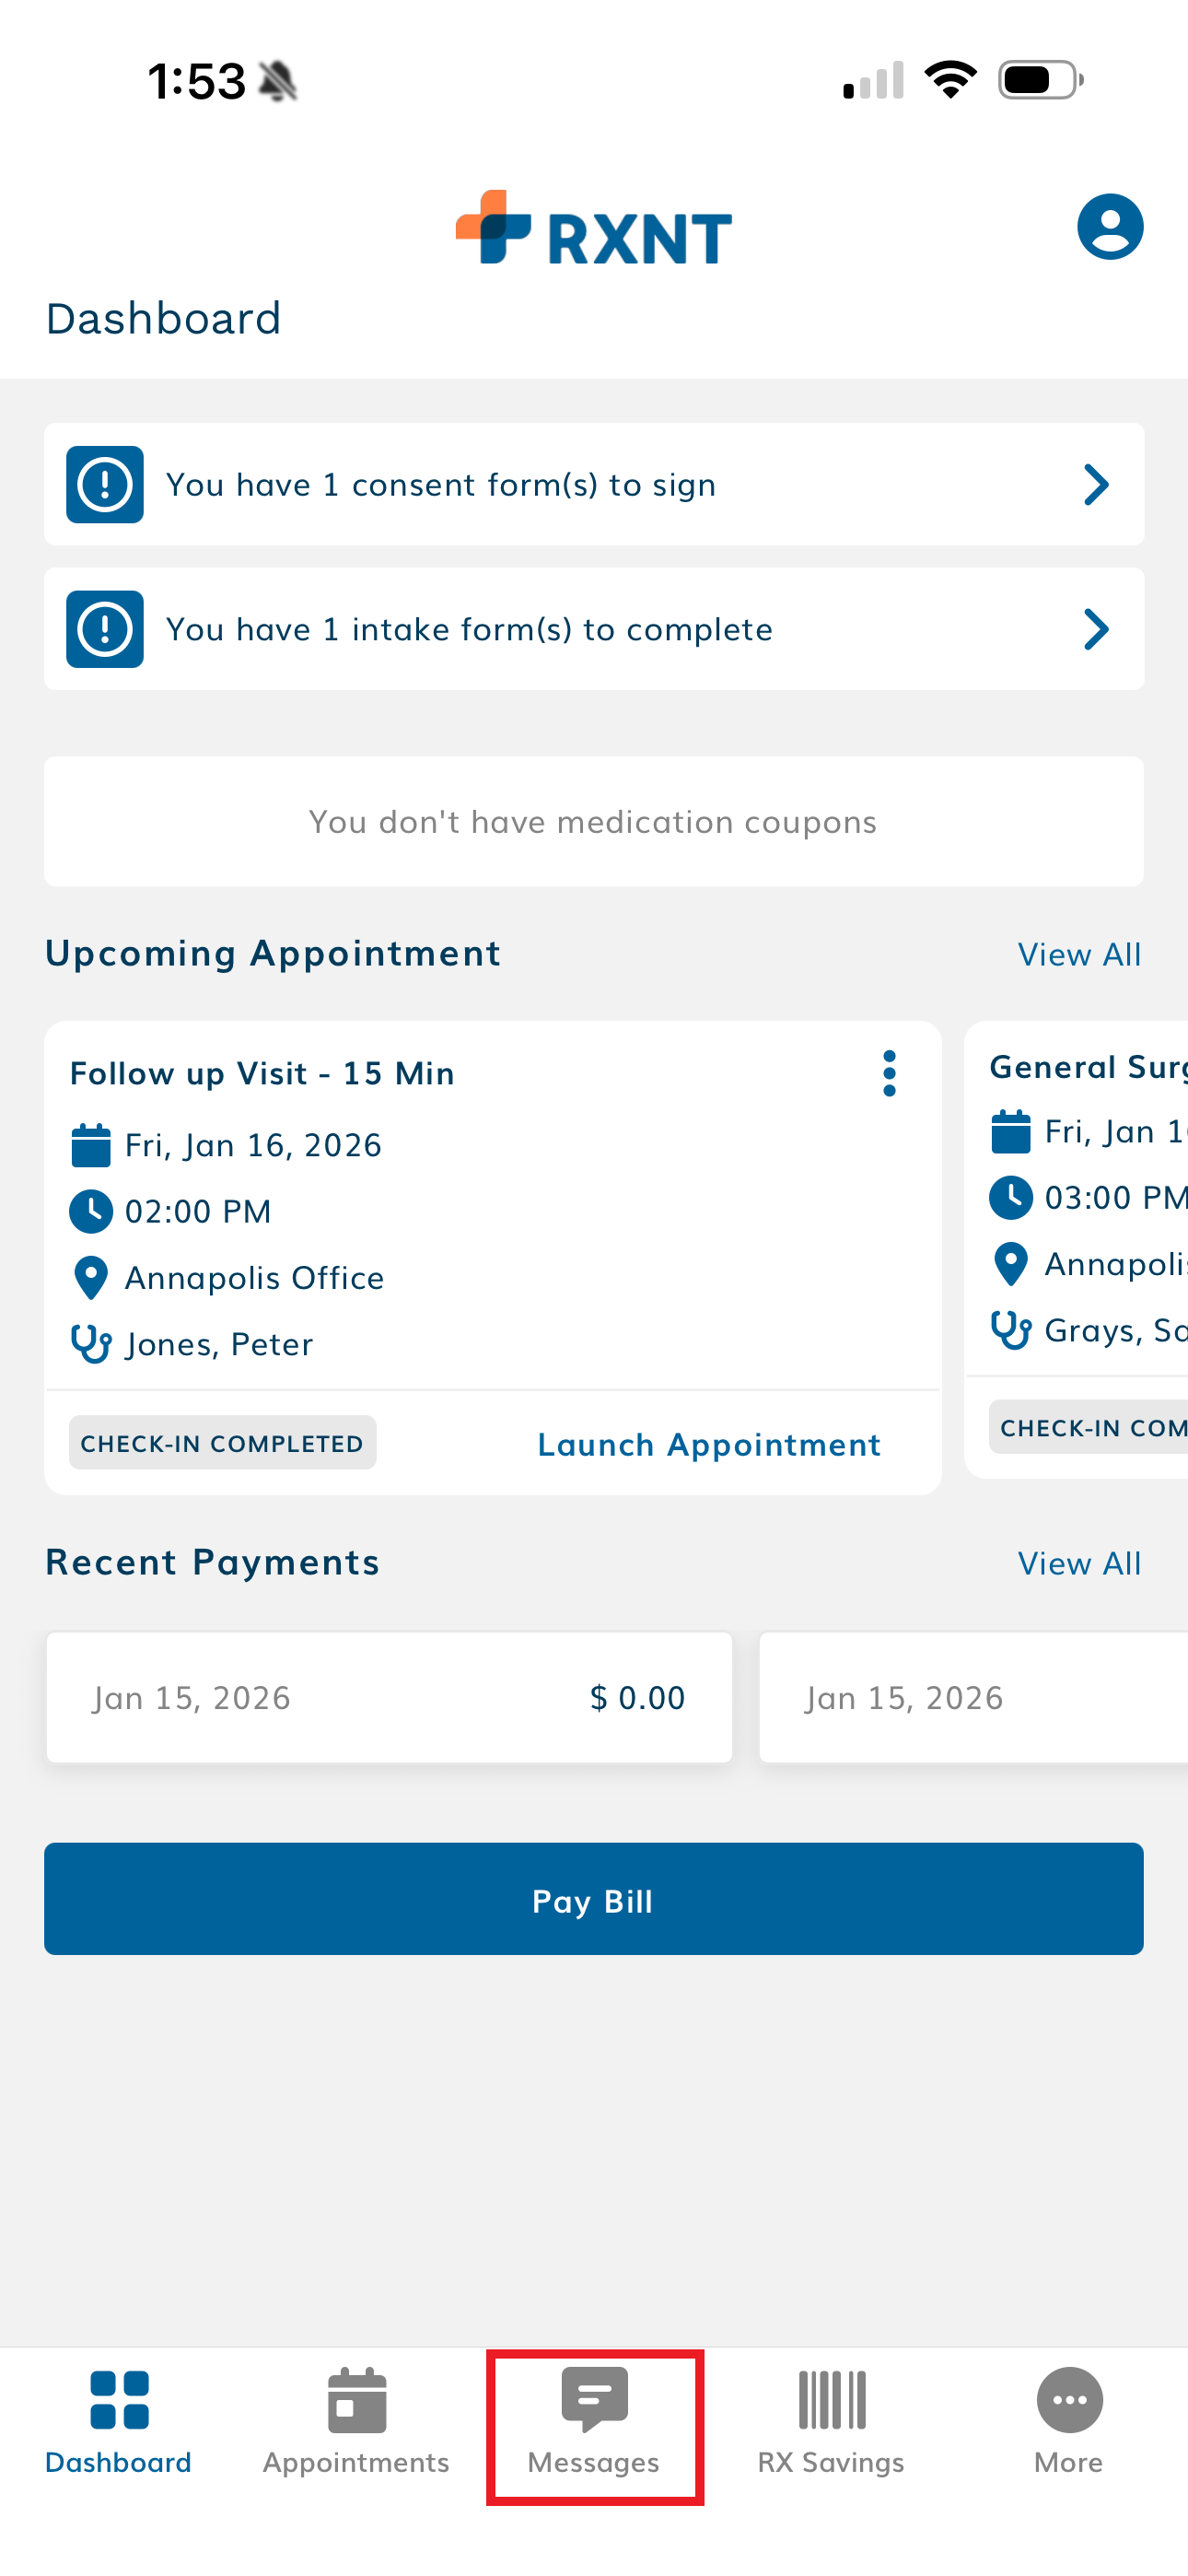Tap the CHECK-IN COMPLETED badge
The width and height of the screenshot is (1188, 2576).
tap(222, 1443)
